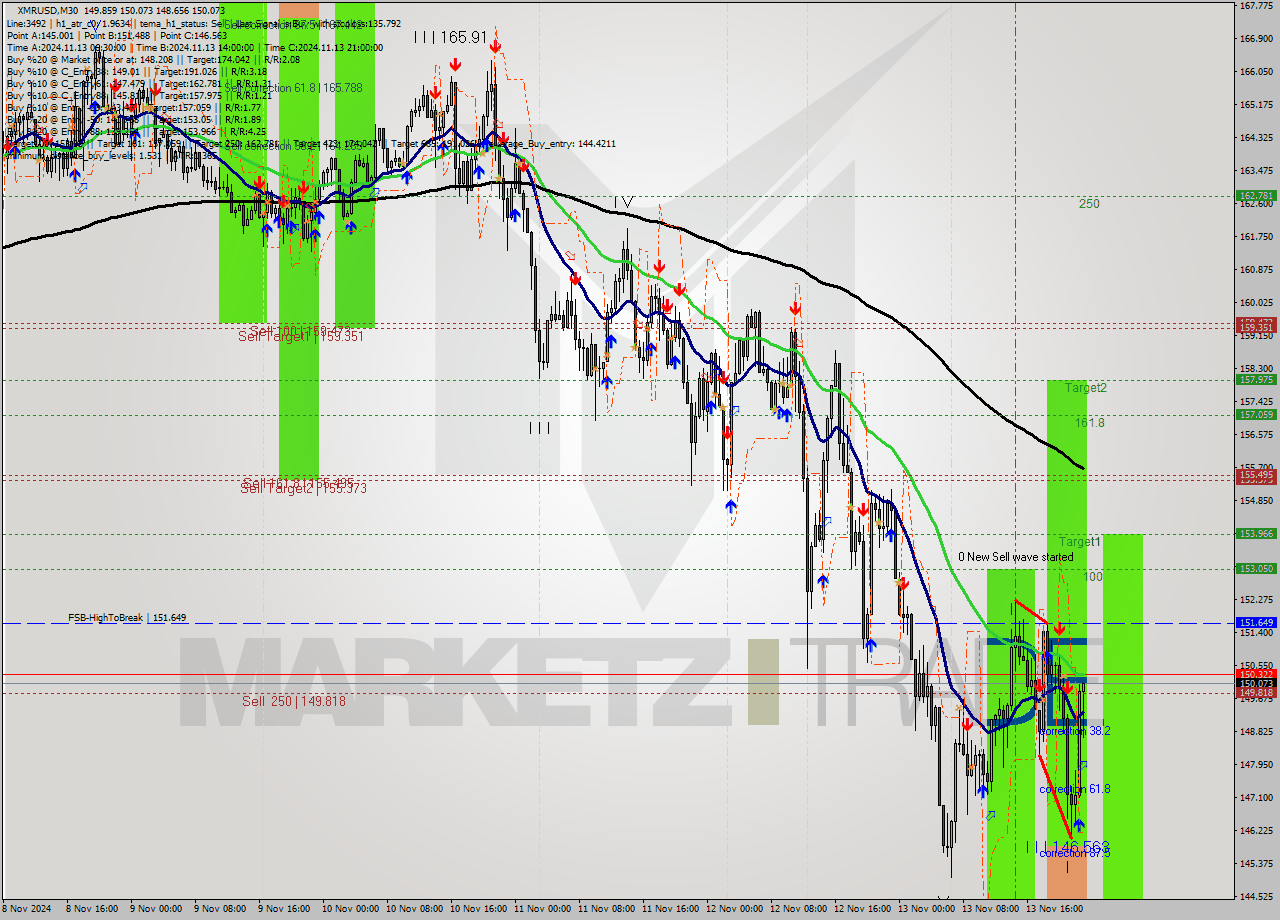1280x920 pixels.
Task: Click the 8 Nov 16:00 time label
Action: click(91, 910)
